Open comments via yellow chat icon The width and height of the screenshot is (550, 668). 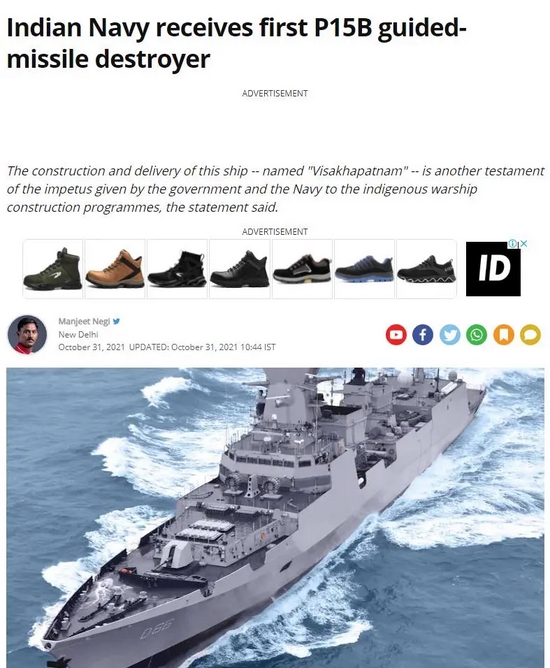click(x=530, y=334)
